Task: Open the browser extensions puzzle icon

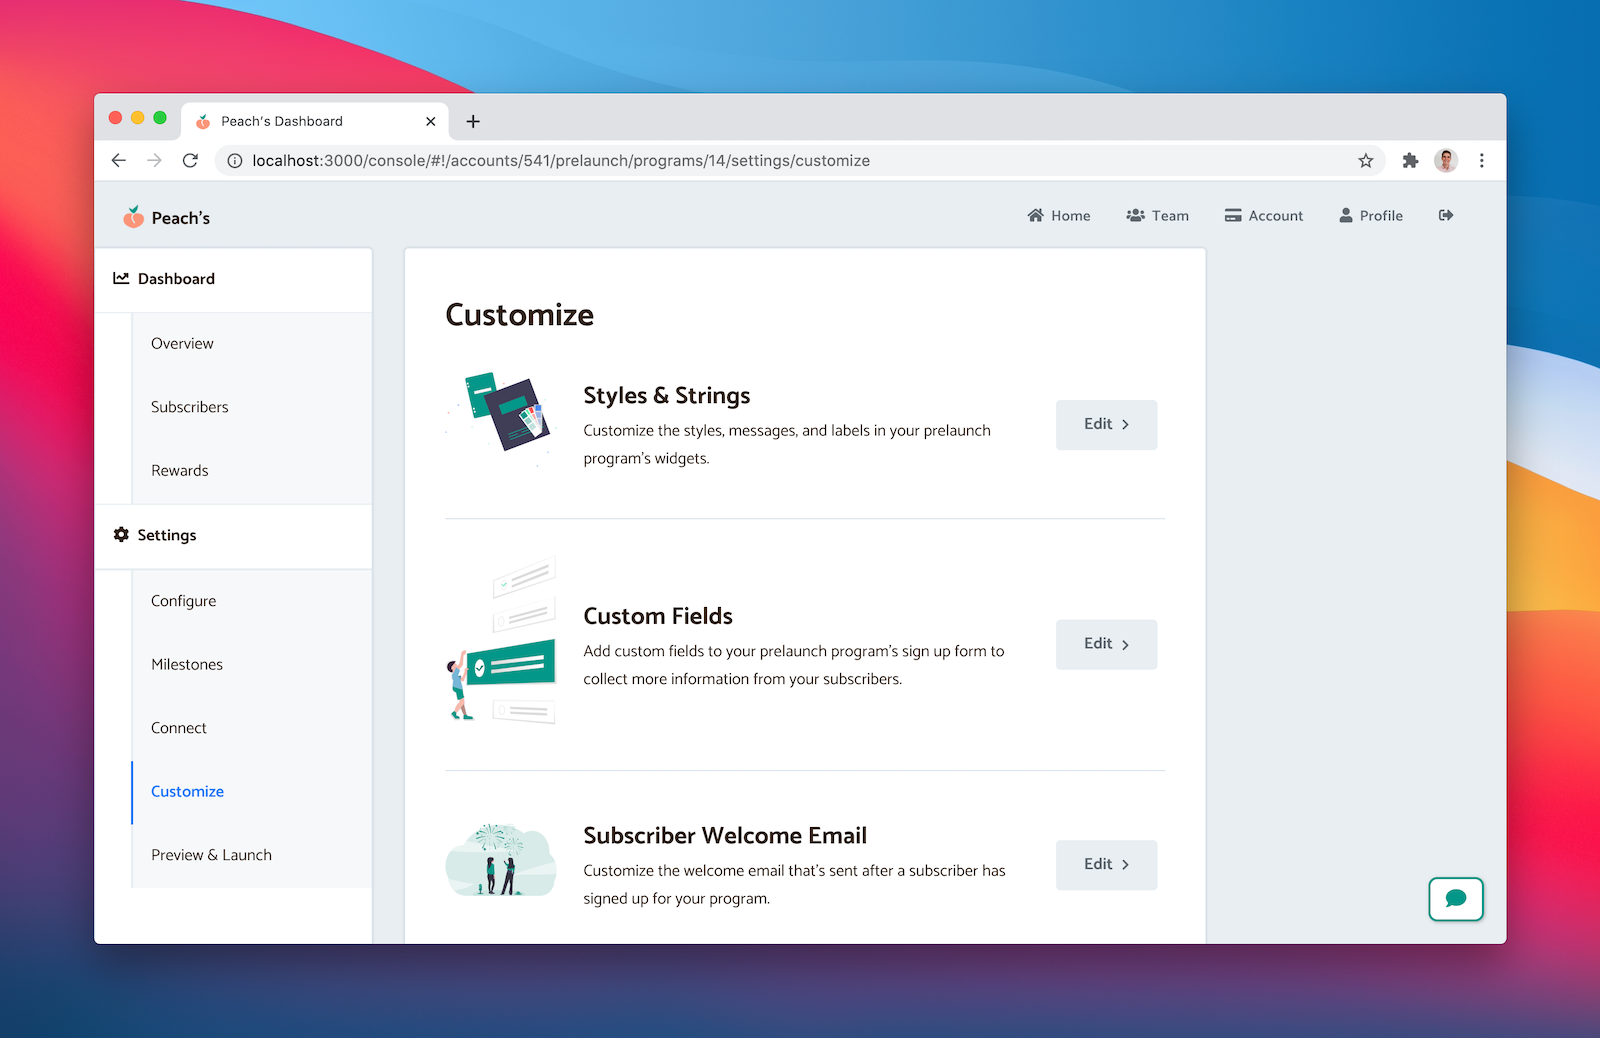Action: [1410, 160]
